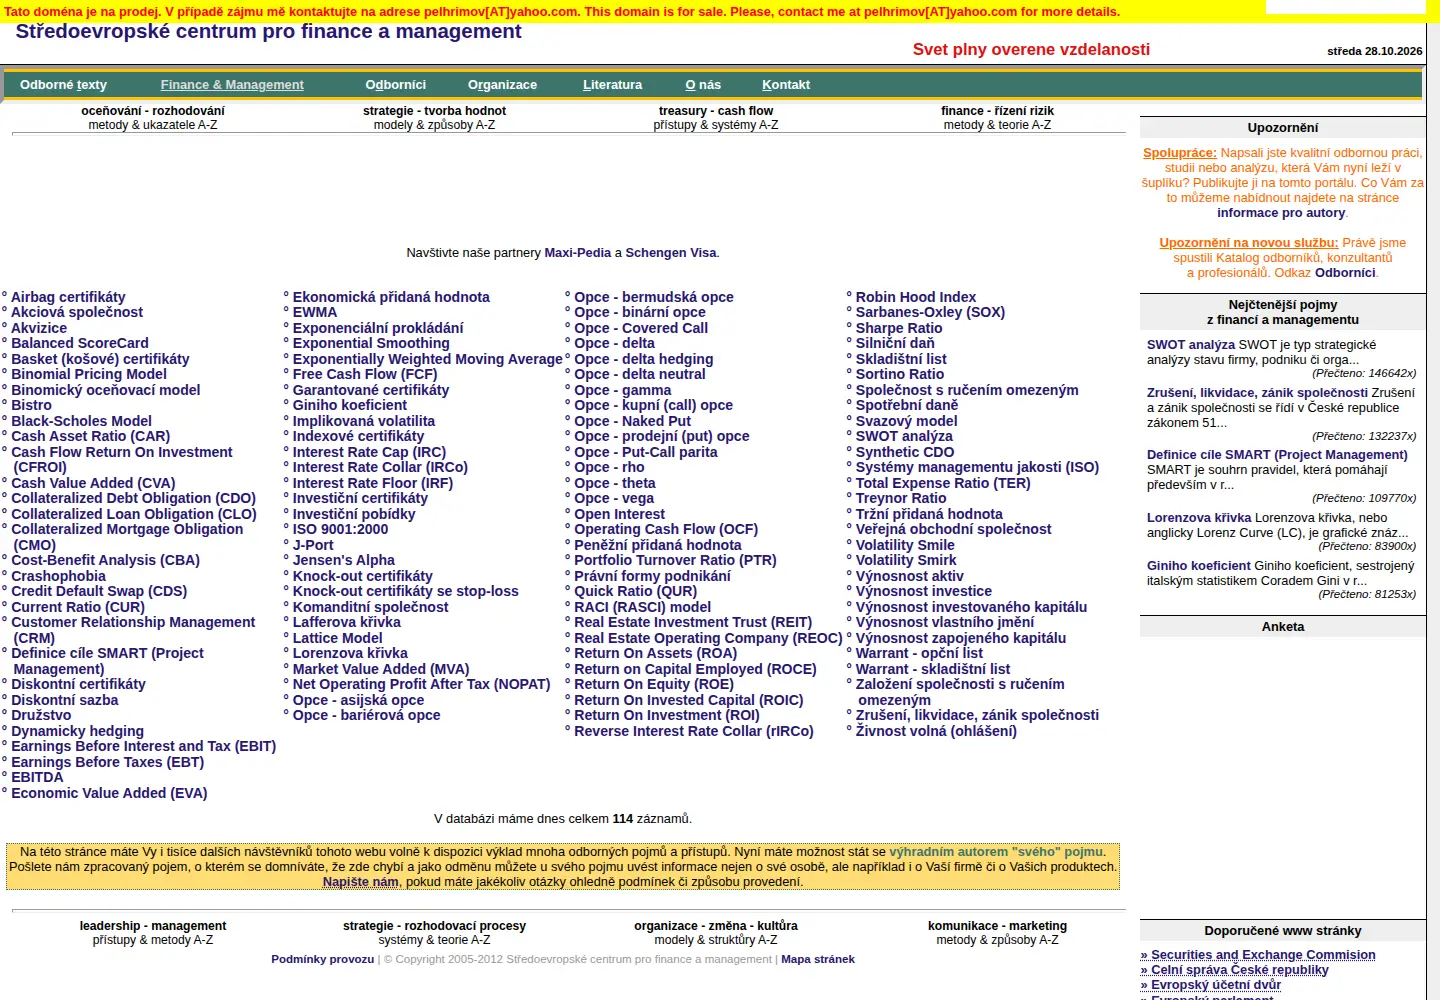This screenshot has height=1000, width=1440.
Task: Open the Celní správa České republiky link
Action: coord(1235,970)
